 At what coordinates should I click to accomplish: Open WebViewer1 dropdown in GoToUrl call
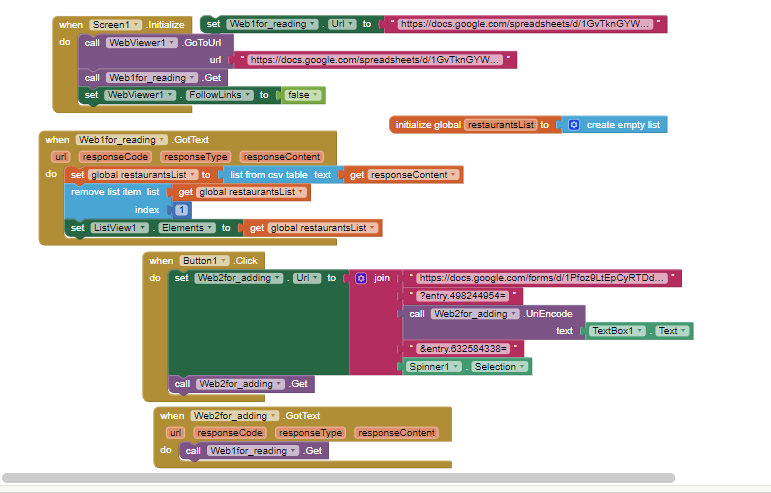[142, 42]
